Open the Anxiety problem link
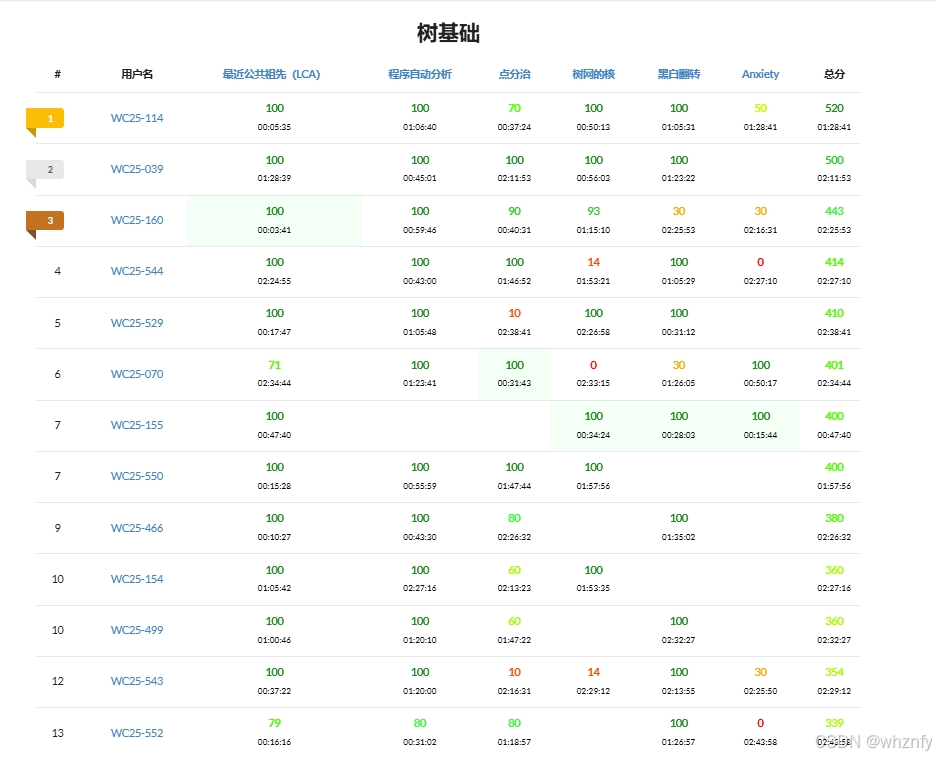The height and width of the screenshot is (757, 936). tap(760, 74)
